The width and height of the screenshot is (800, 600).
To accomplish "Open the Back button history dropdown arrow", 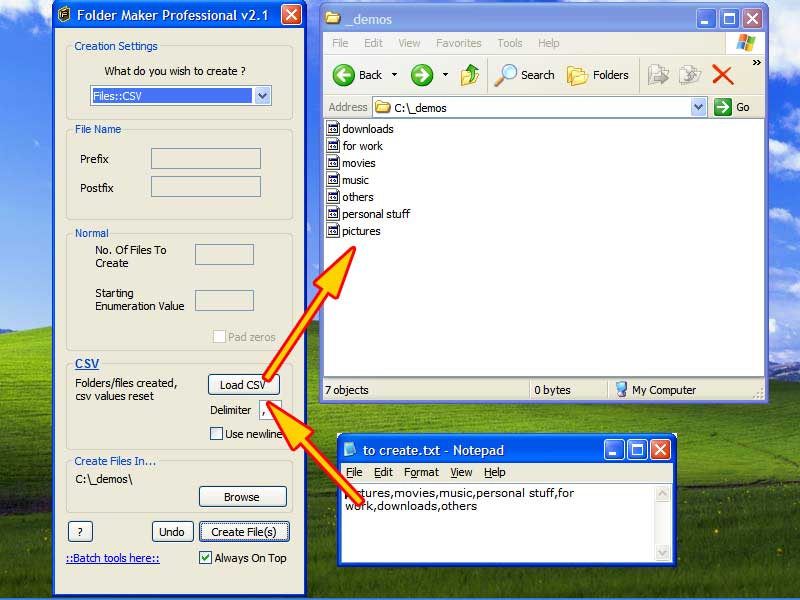I will [x=394, y=75].
